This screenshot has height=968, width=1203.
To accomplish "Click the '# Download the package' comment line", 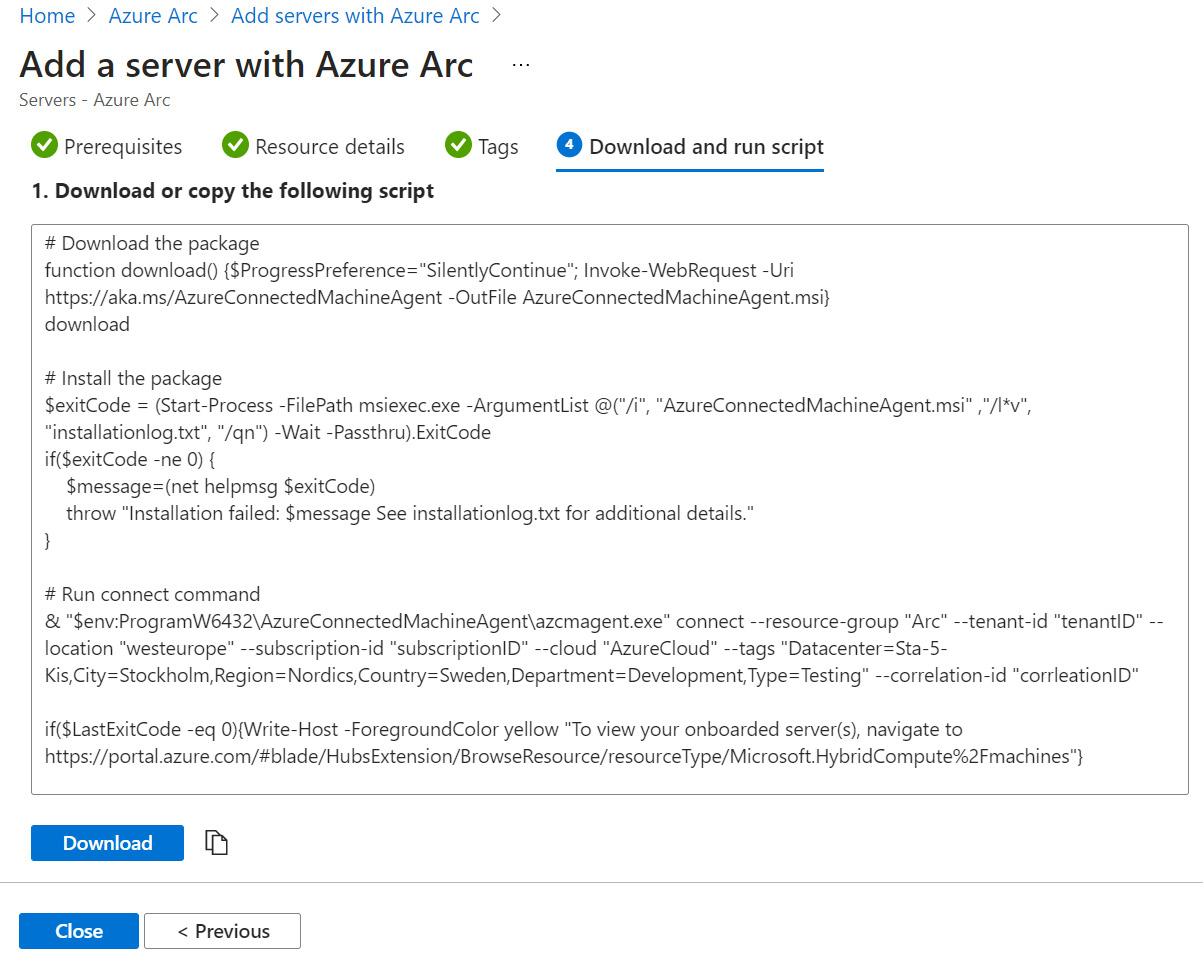I will (x=152, y=243).
